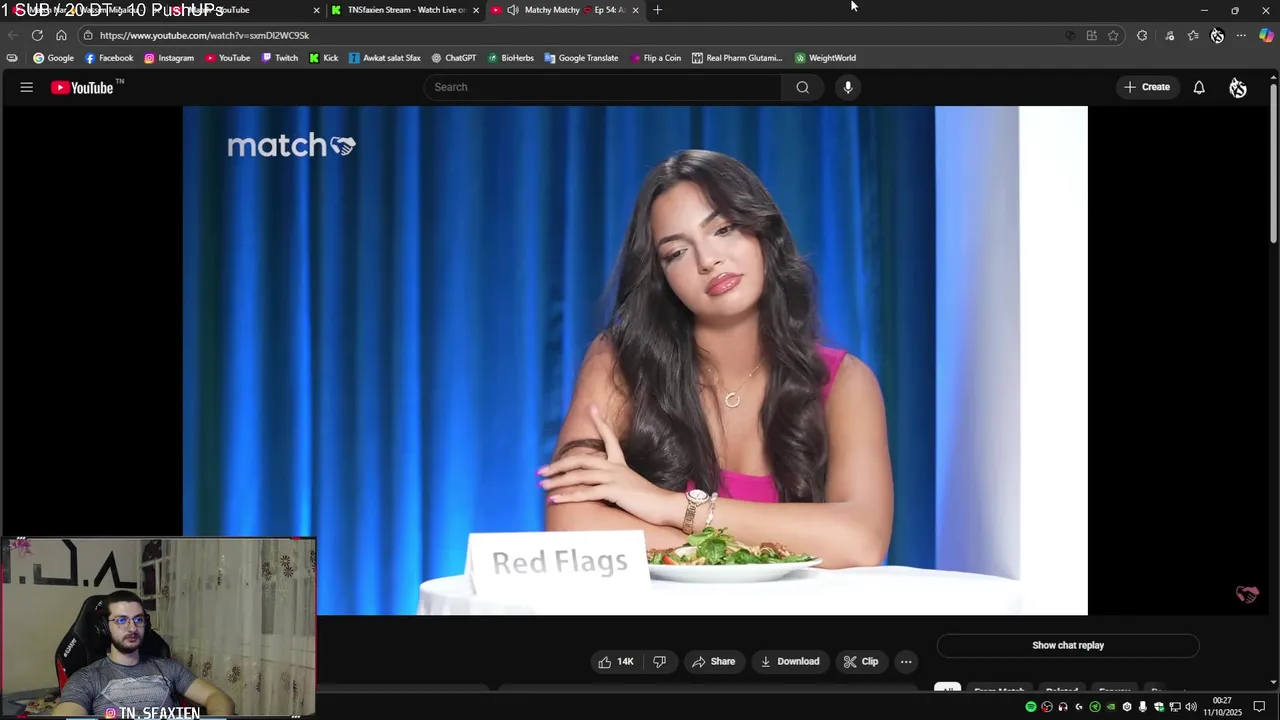This screenshot has height=720, width=1280.
Task: Share the video
Action: pyautogui.click(x=714, y=661)
